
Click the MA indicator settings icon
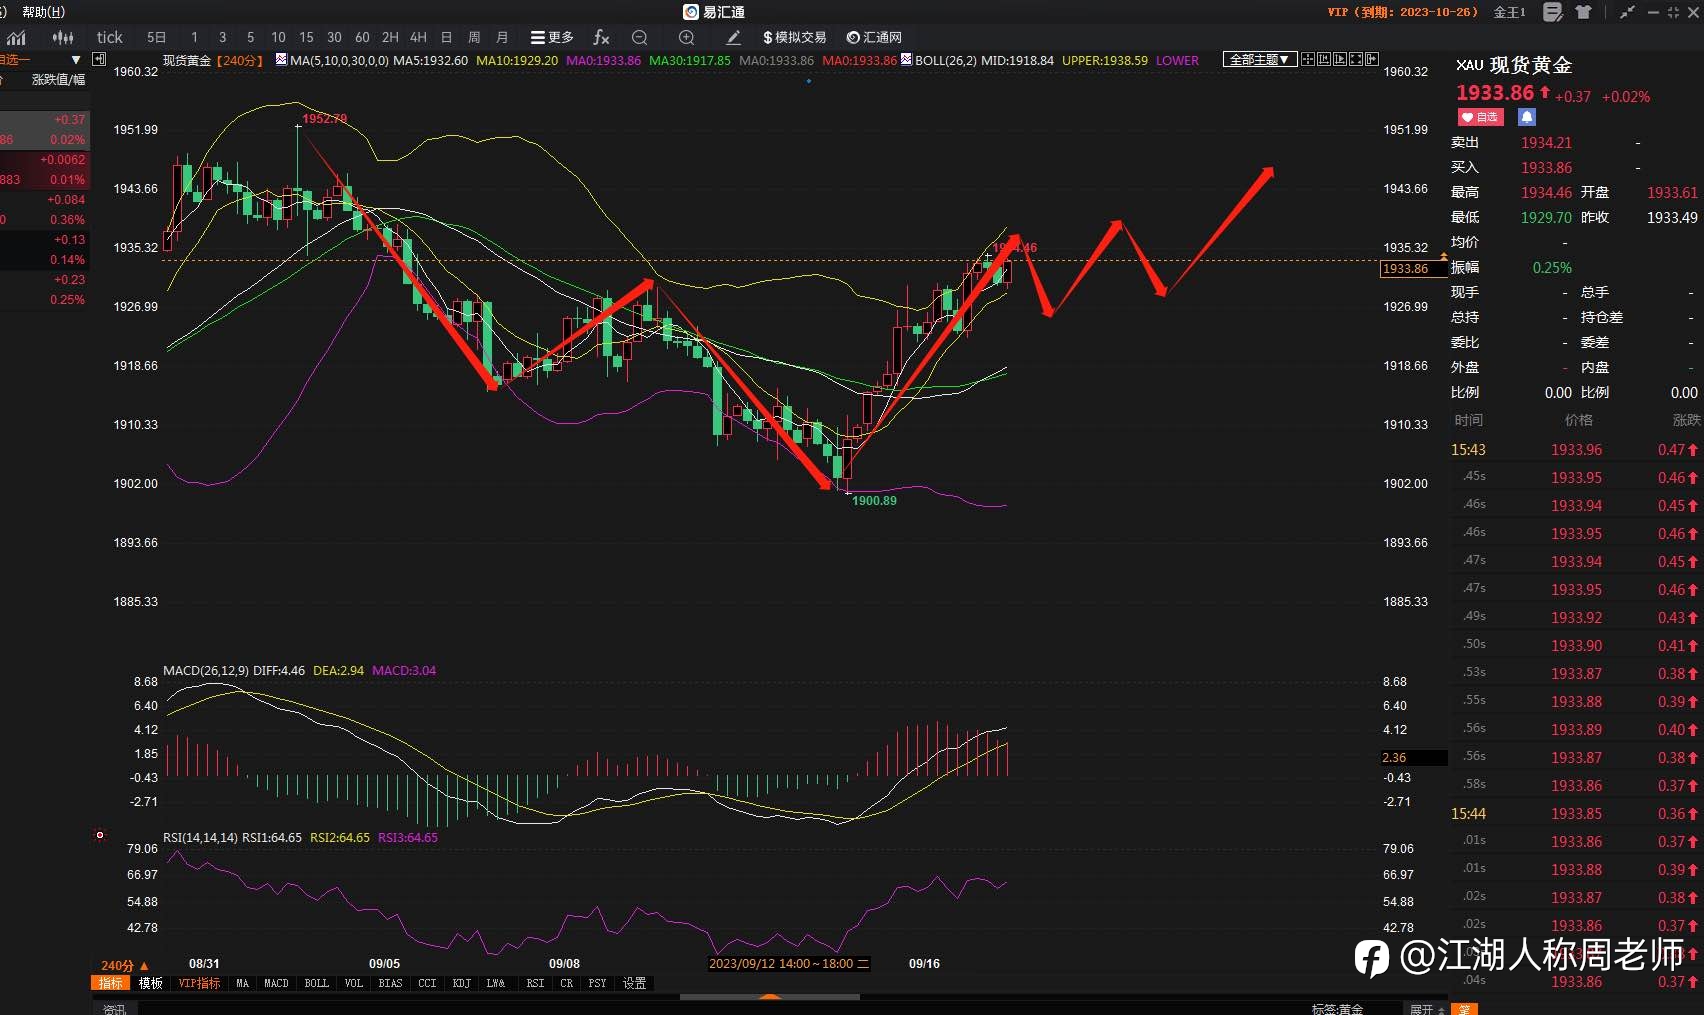tap(281, 59)
